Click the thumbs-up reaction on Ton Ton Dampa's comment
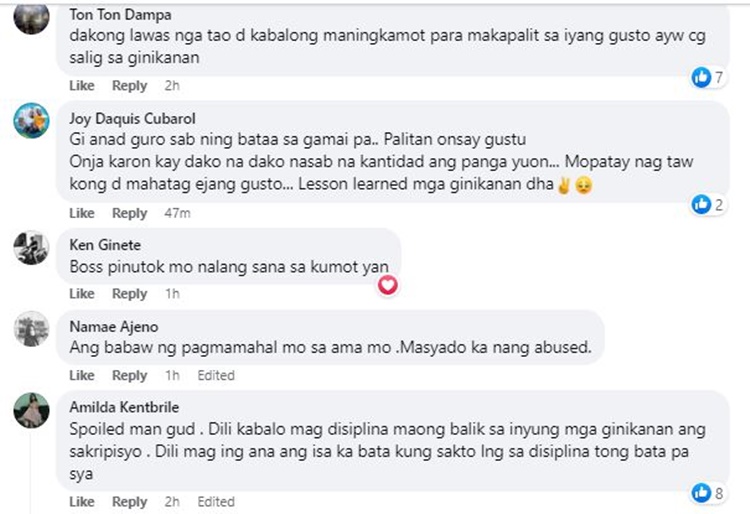750x514 pixels. [x=701, y=77]
